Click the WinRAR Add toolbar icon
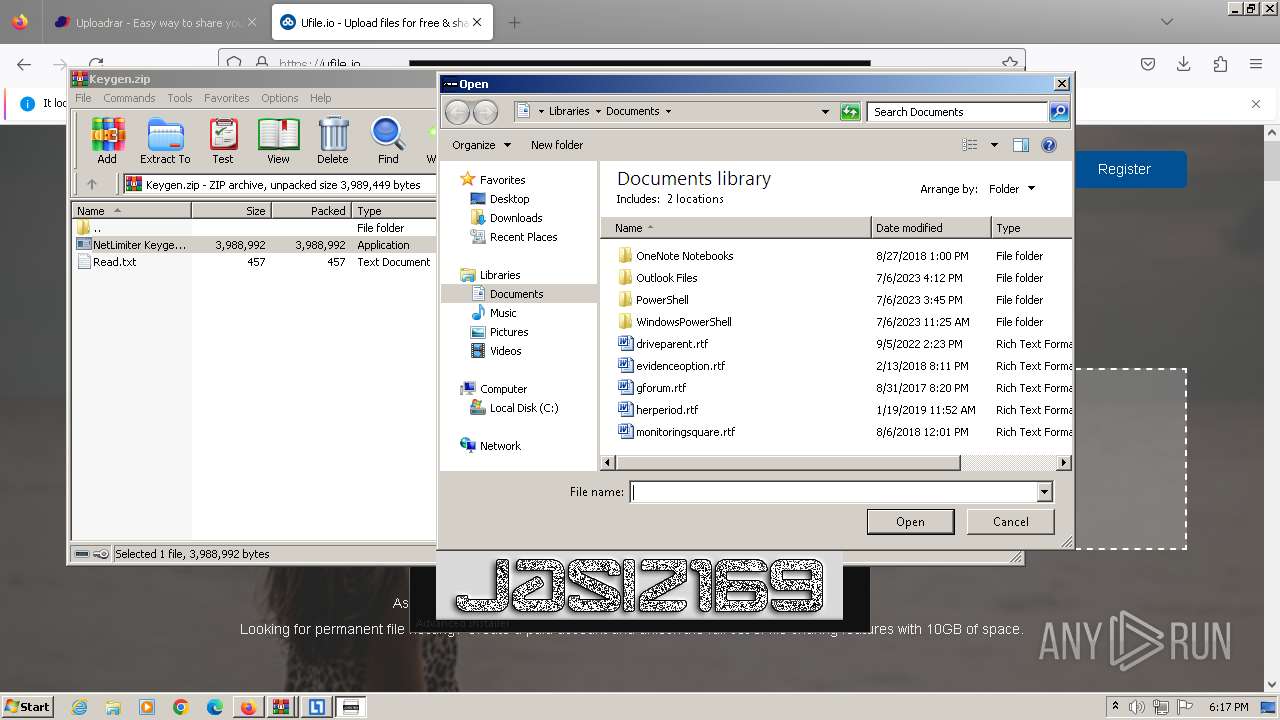The height and width of the screenshot is (720, 1280). [x=107, y=141]
